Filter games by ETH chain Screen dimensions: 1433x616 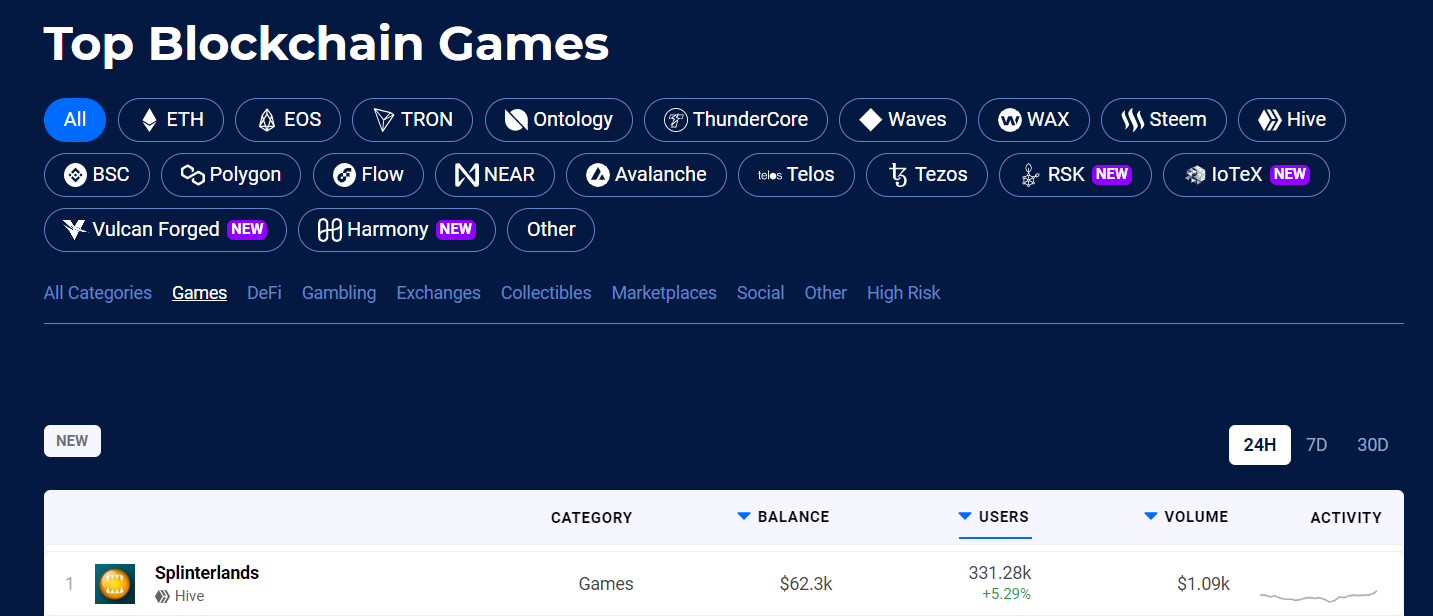click(x=171, y=120)
